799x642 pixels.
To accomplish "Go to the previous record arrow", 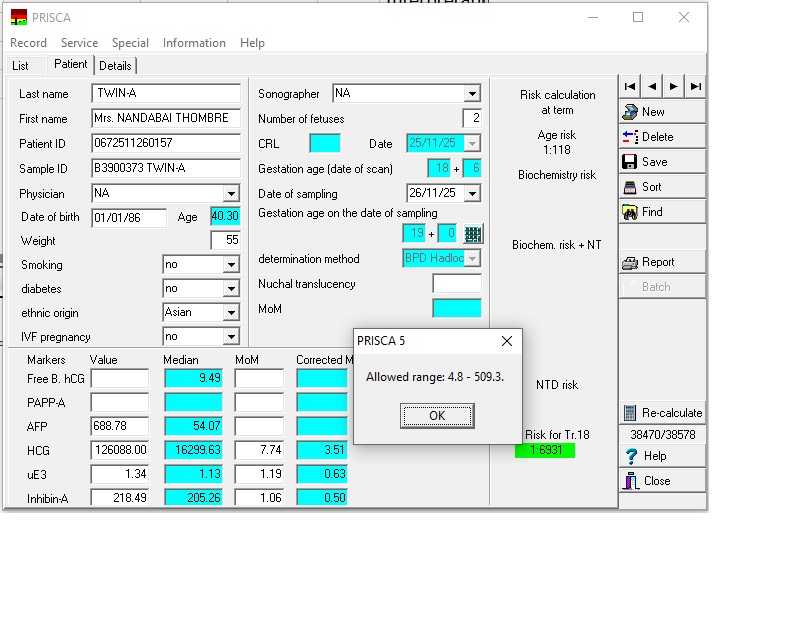I will [x=652, y=87].
